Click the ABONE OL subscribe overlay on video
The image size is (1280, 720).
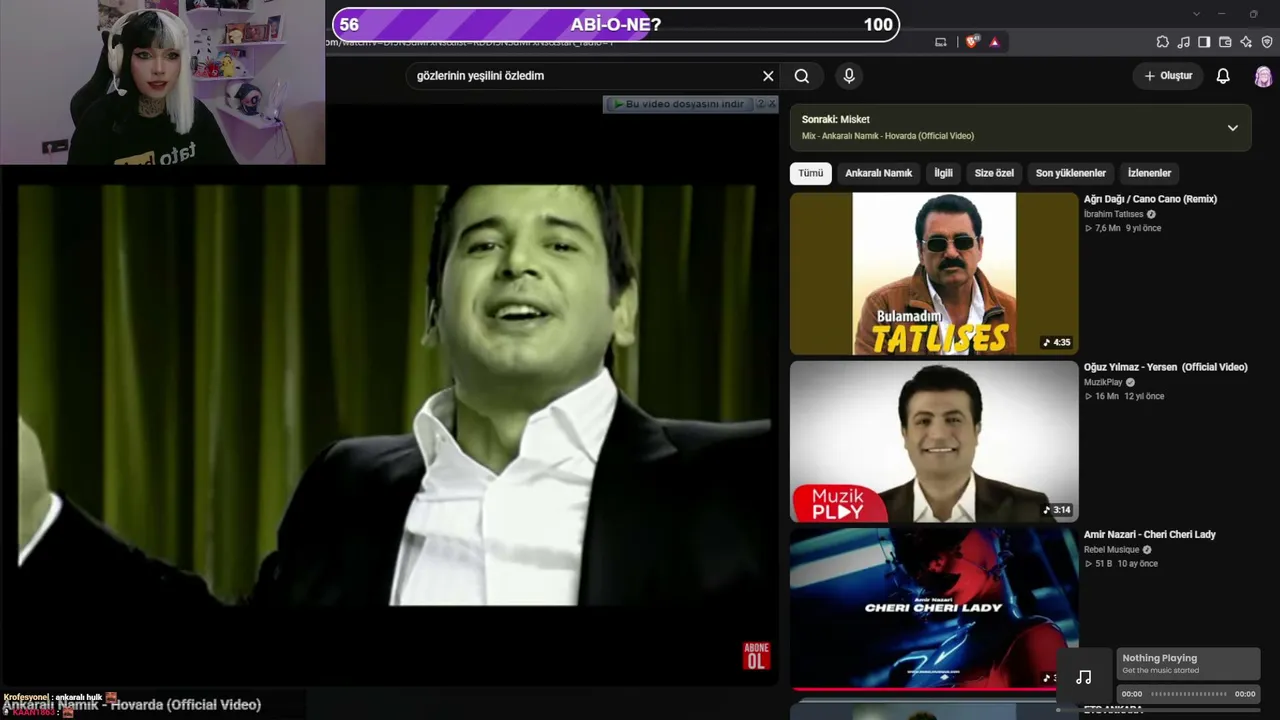pos(756,656)
